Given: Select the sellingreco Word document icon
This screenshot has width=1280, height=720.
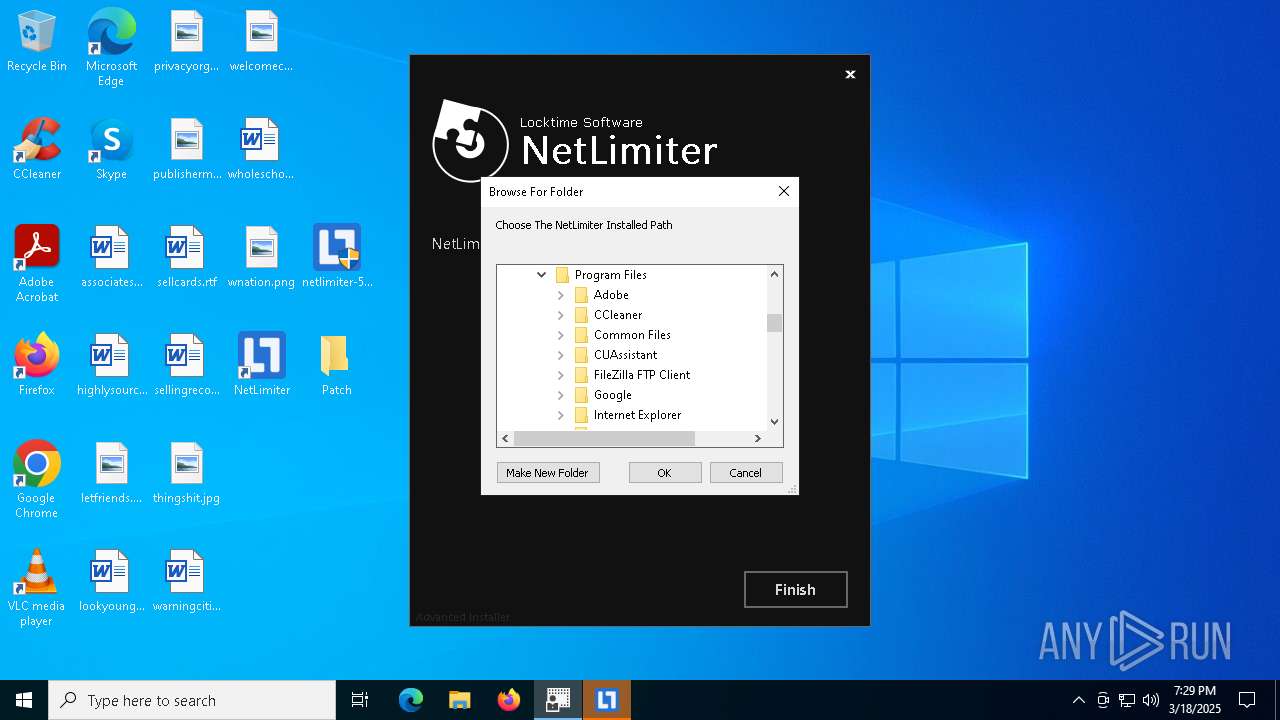Looking at the screenshot, I should 186,366.
